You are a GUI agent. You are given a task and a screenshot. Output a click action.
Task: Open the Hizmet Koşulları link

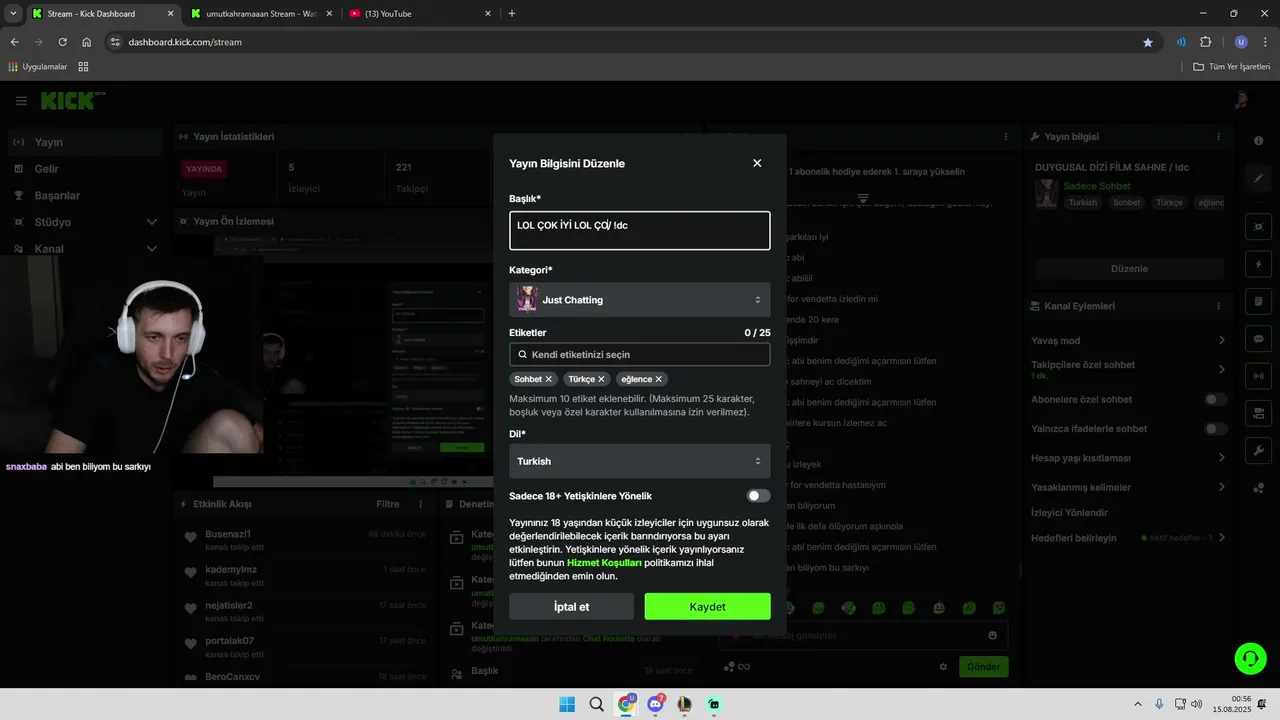pyautogui.click(x=604, y=563)
